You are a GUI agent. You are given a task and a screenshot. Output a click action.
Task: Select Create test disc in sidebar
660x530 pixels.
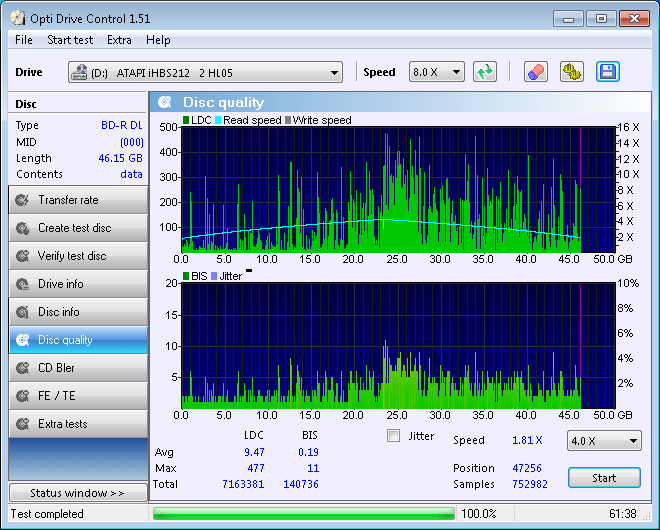point(78,228)
